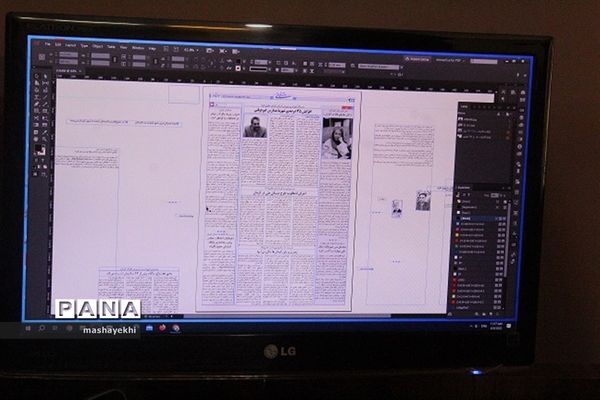Click the Publish Online button
The image size is (600, 400).
[x=418, y=59]
